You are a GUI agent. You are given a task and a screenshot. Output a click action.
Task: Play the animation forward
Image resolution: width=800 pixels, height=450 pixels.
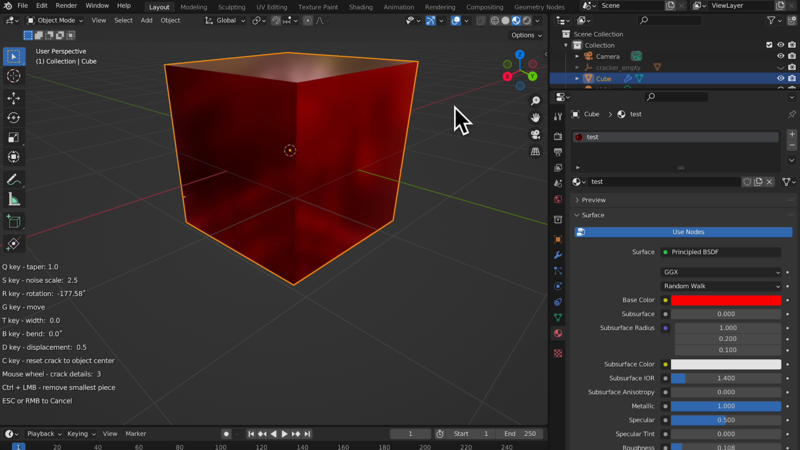point(285,434)
